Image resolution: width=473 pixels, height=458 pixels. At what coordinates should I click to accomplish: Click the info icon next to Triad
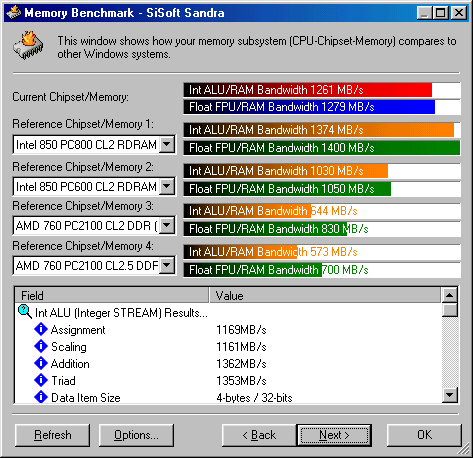point(41,380)
